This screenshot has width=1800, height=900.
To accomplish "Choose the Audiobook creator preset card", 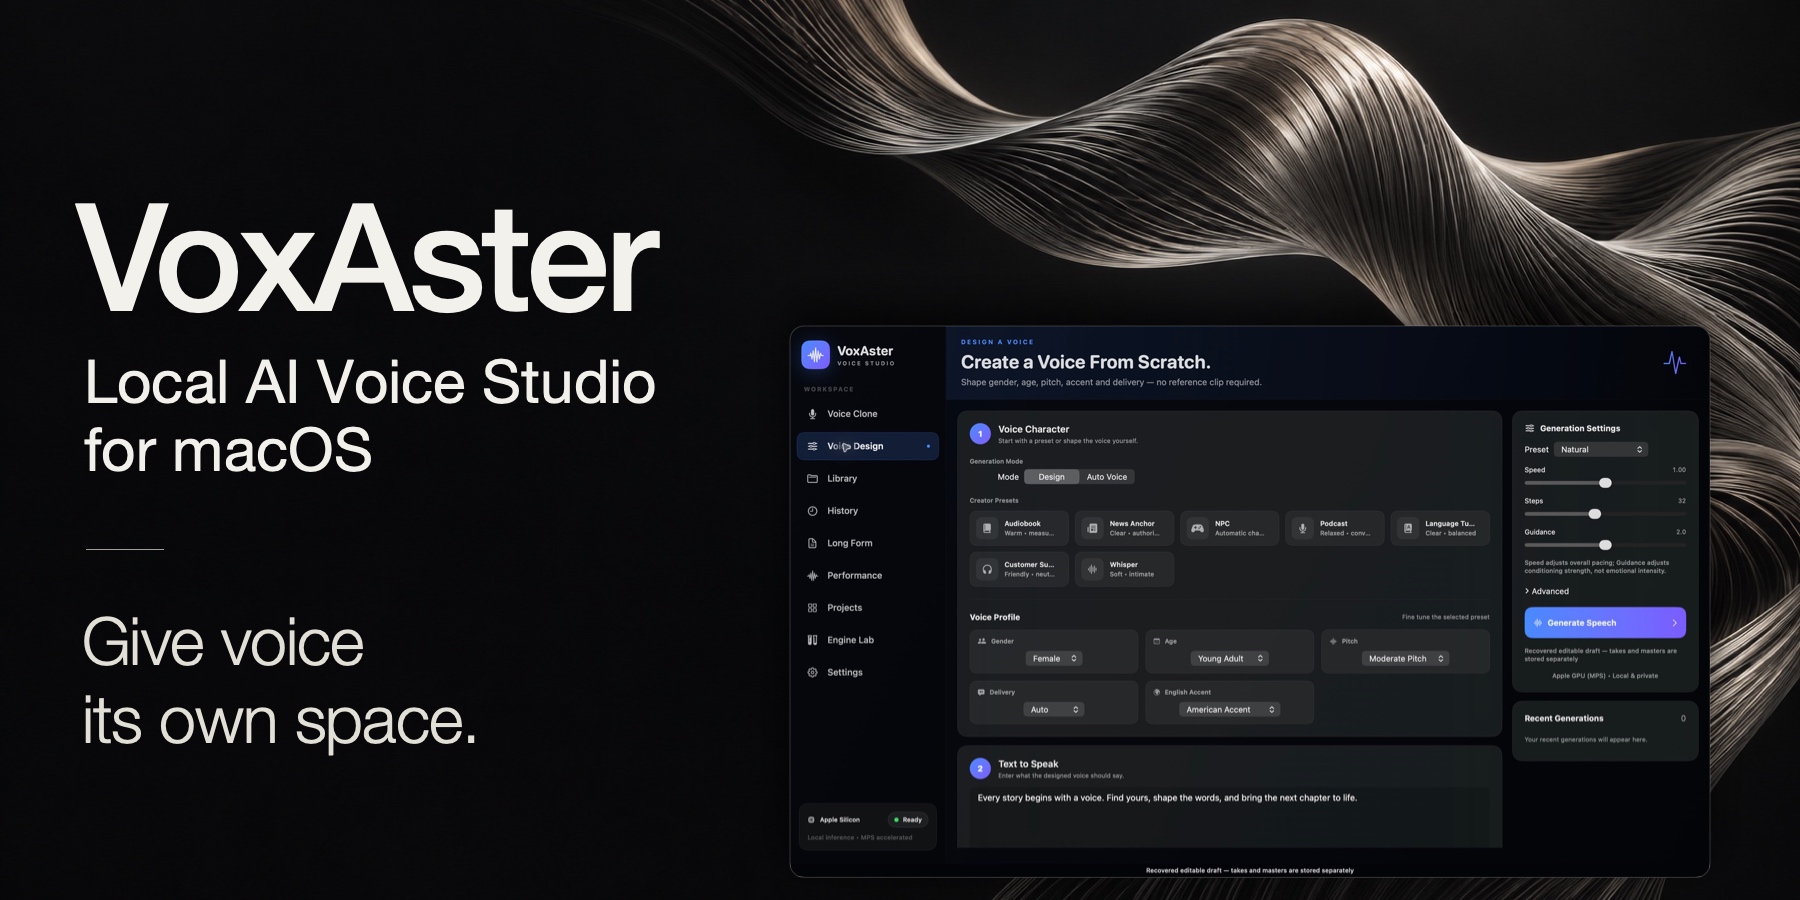I will coord(1019,528).
